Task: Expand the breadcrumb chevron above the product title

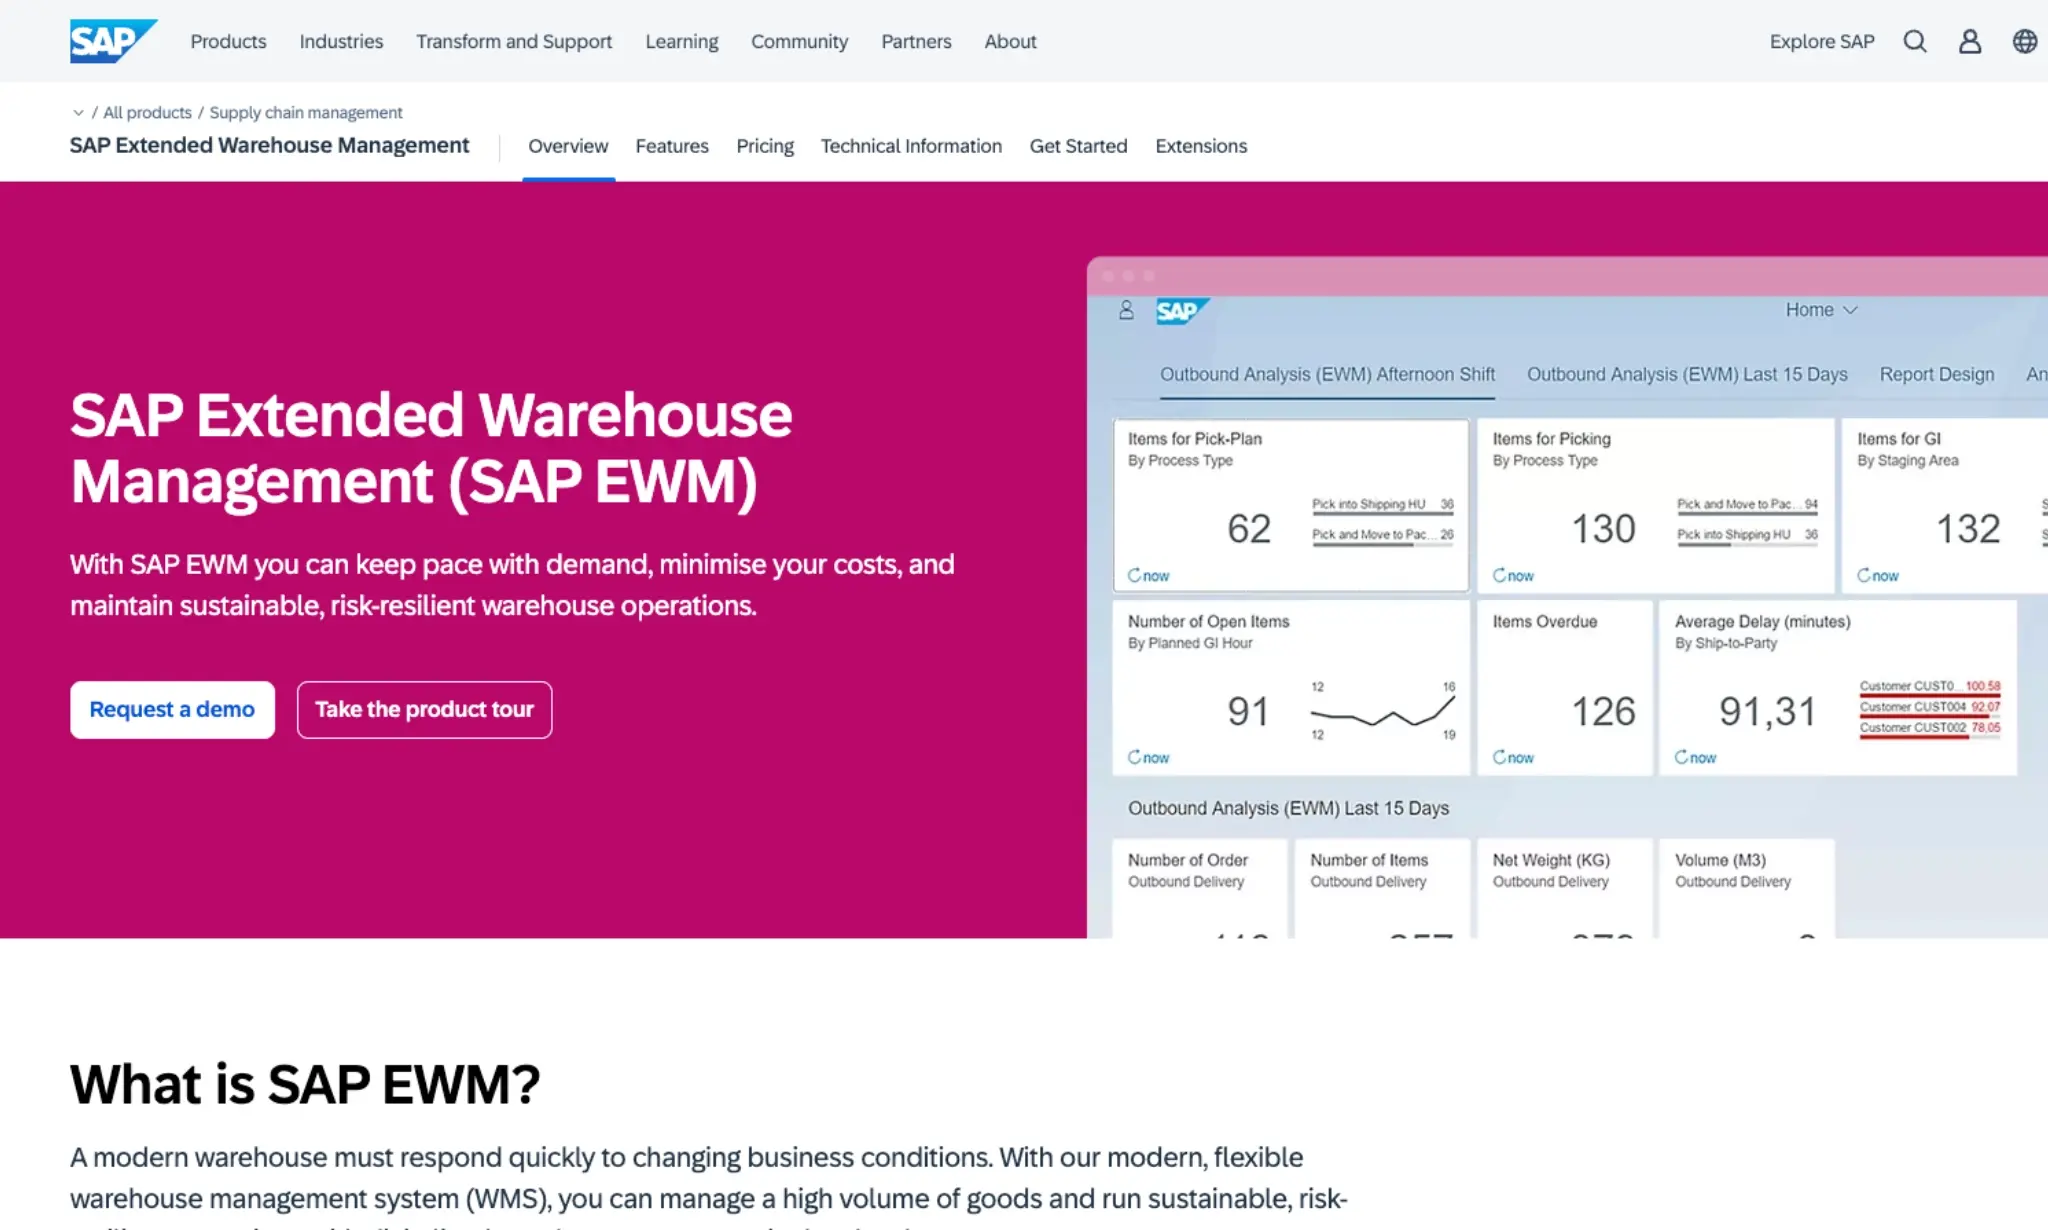Action: click(78, 112)
